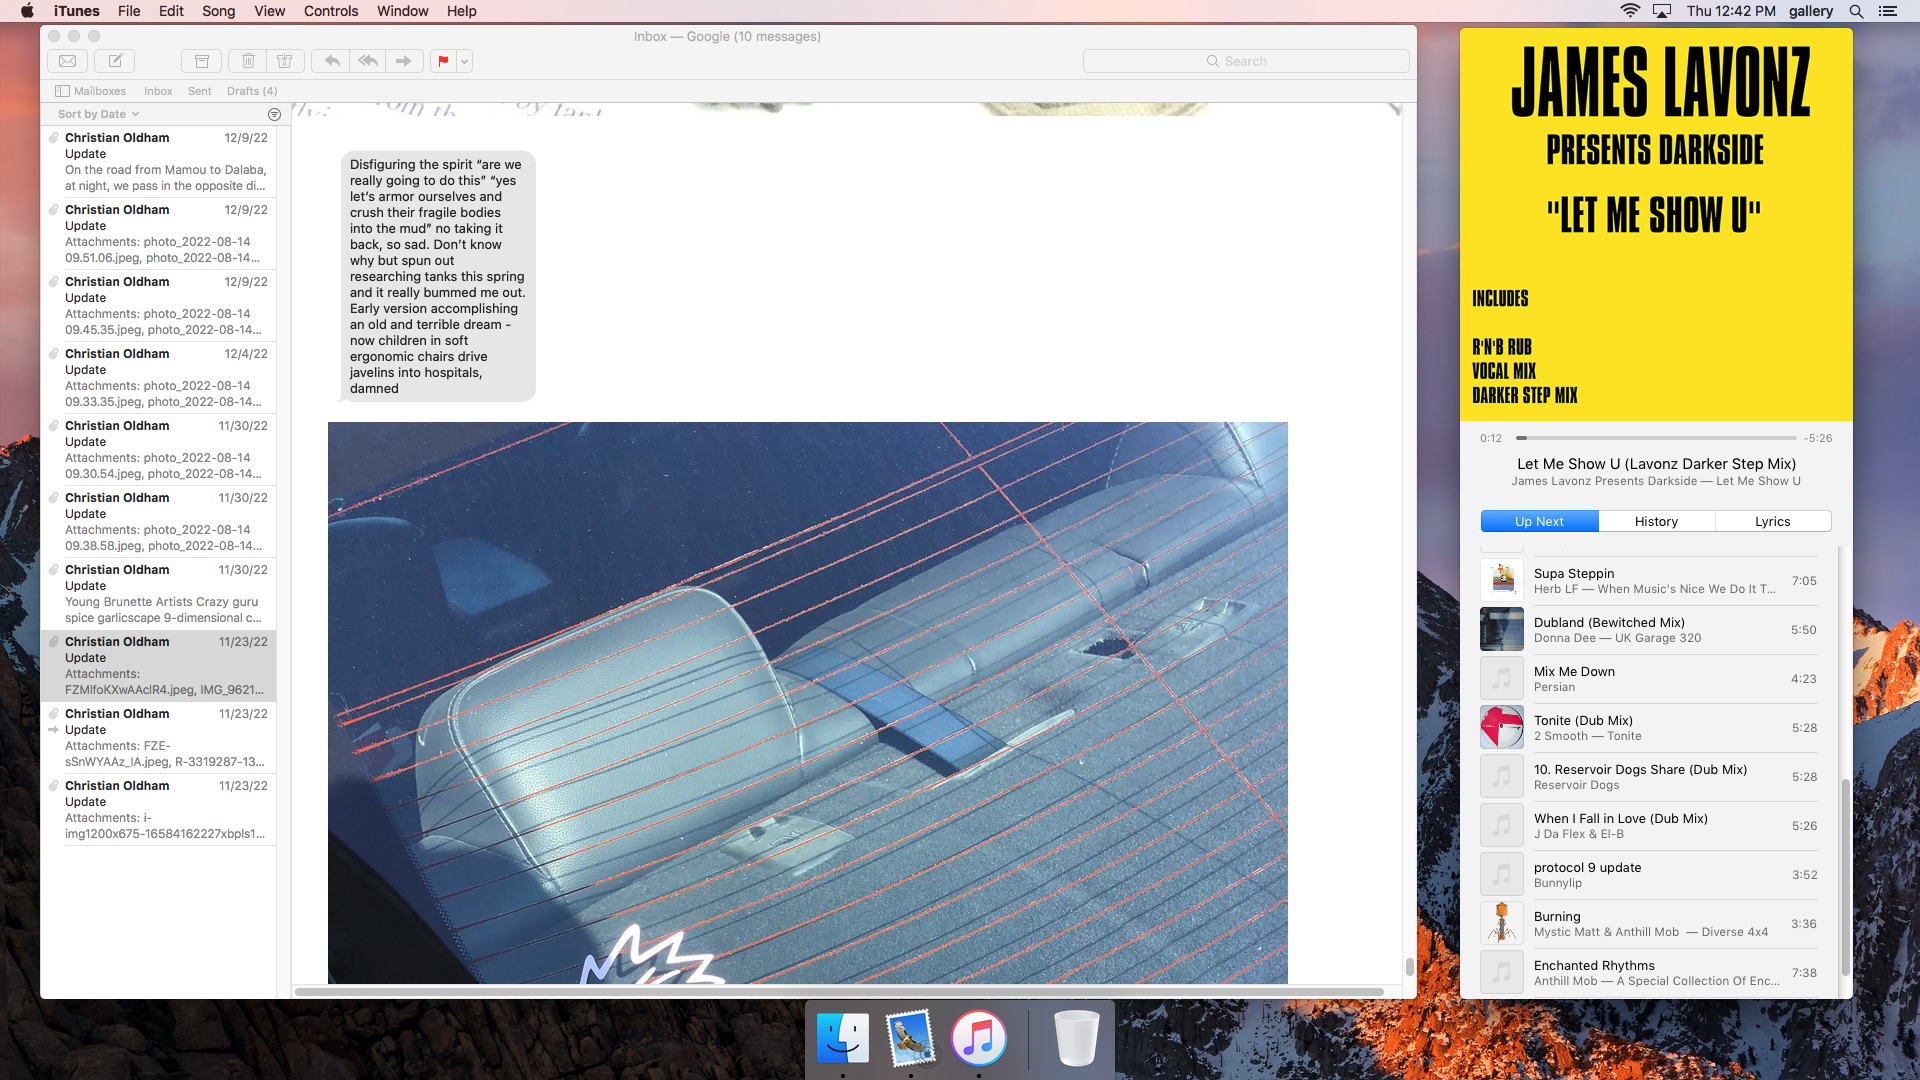
Task: Click the Mail horizontal scrollbar
Action: click(x=839, y=992)
